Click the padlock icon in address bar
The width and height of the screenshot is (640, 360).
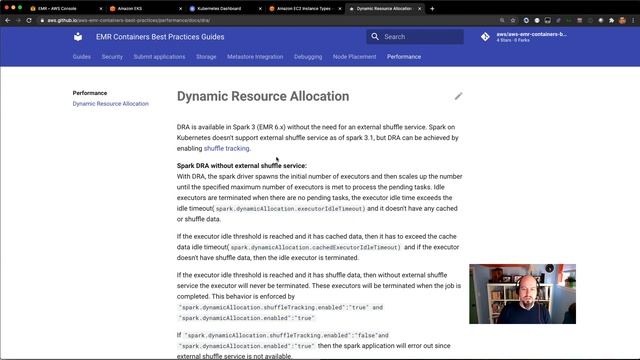point(42,20)
